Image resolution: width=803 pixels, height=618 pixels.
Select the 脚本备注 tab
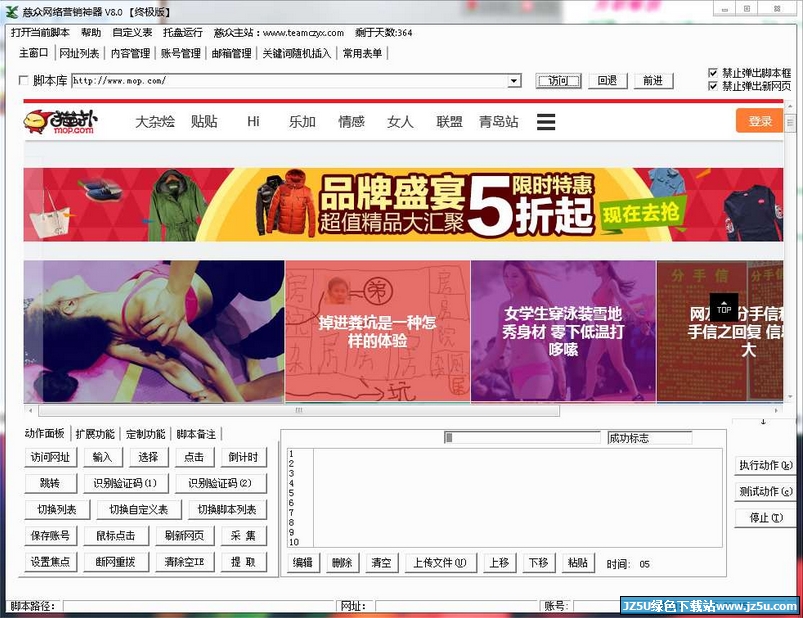pyautogui.click(x=196, y=434)
